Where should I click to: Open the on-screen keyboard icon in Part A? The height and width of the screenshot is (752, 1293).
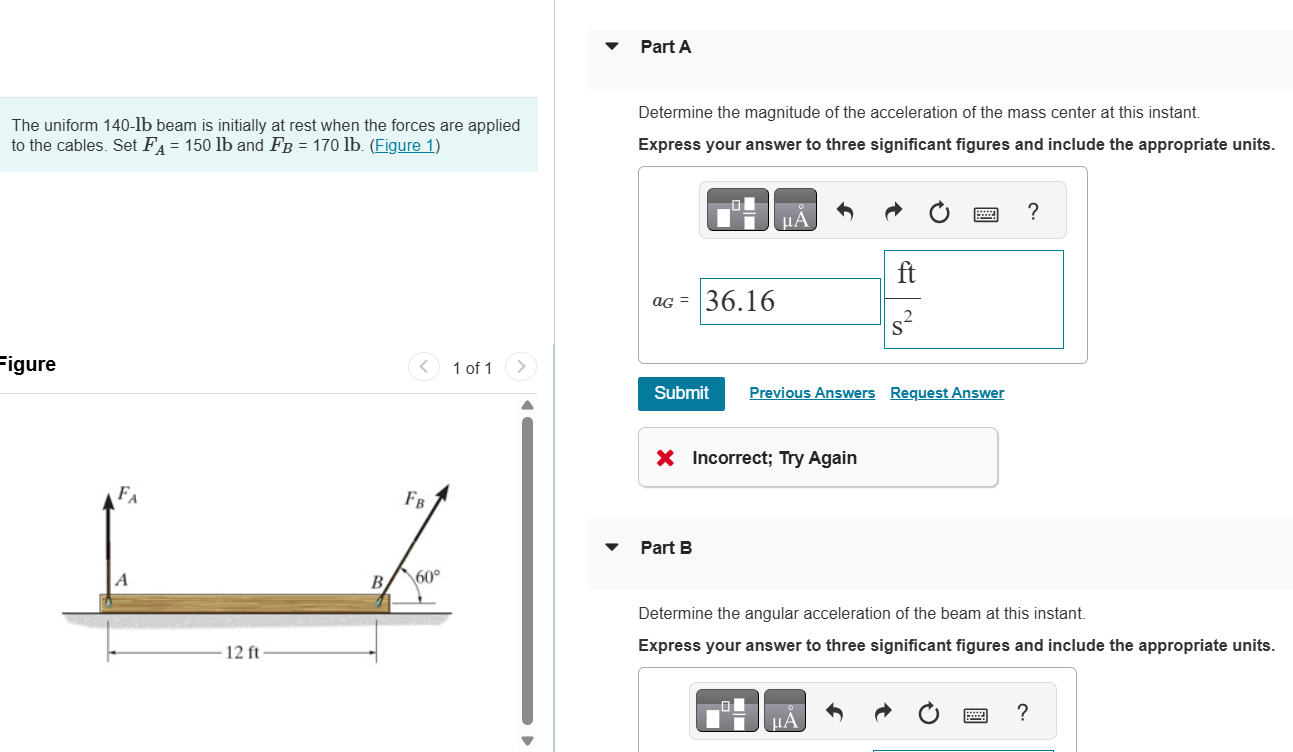click(985, 211)
